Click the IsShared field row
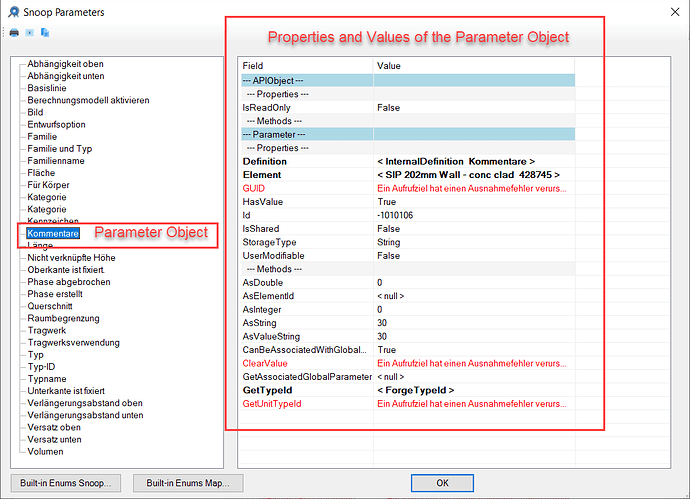This screenshot has width=690, height=499. 408,229
